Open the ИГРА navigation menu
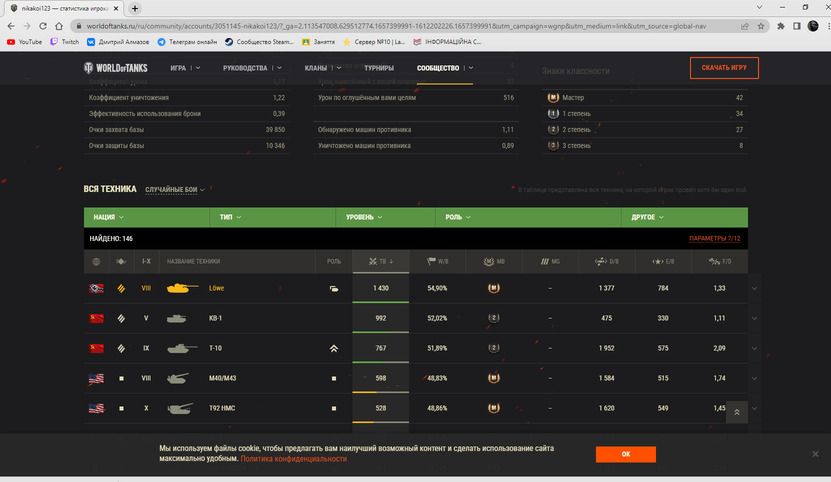This screenshot has height=482, width=831. pyautogui.click(x=184, y=68)
